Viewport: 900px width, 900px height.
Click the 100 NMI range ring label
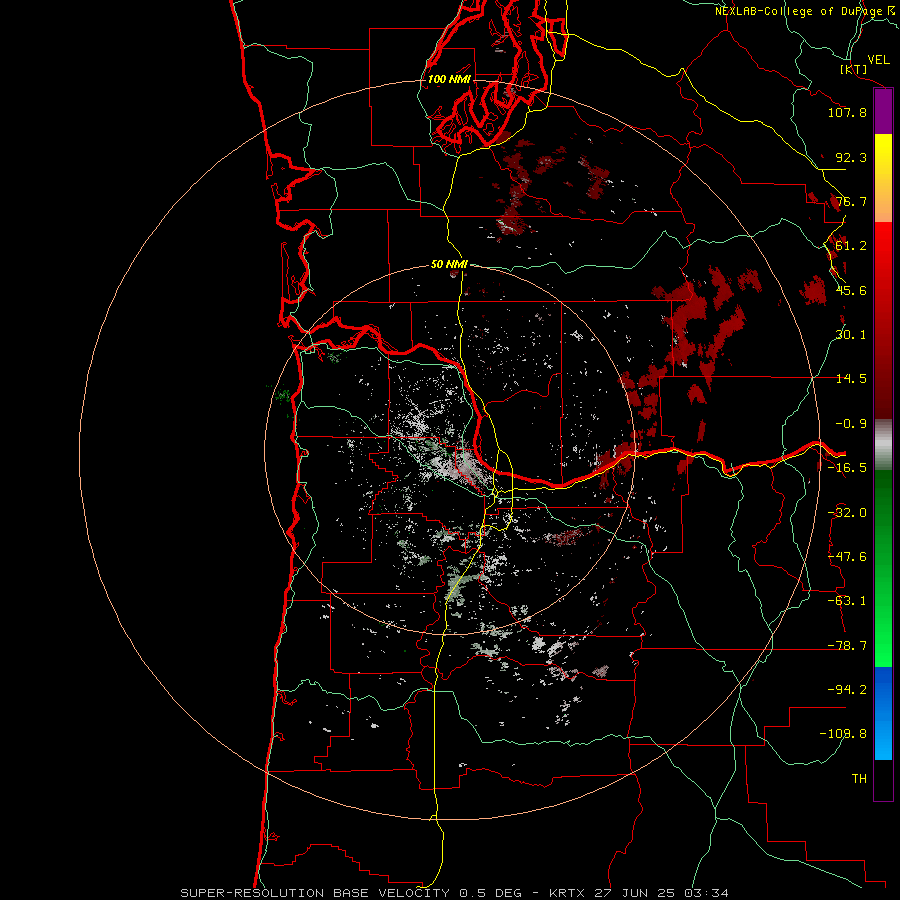click(449, 79)
